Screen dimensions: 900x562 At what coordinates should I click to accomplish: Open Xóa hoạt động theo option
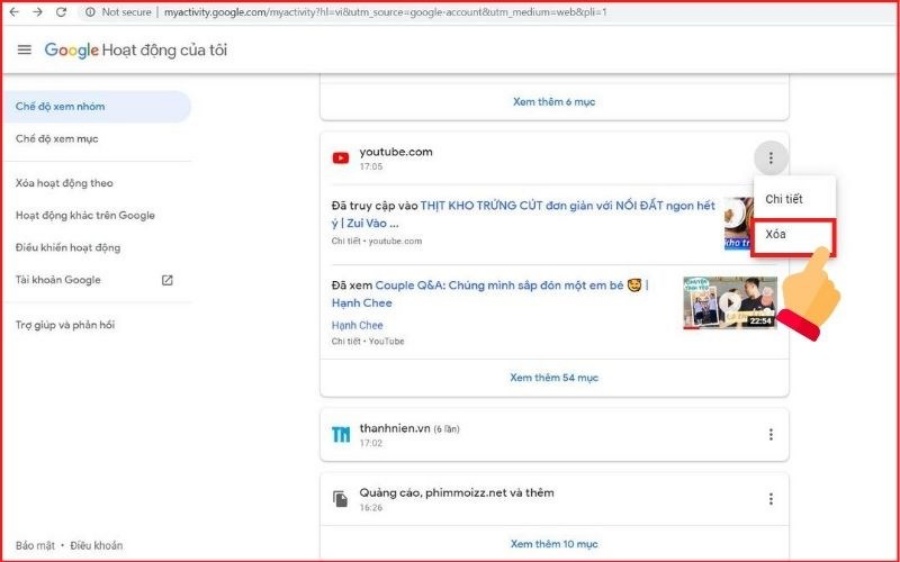click(64, 183)
